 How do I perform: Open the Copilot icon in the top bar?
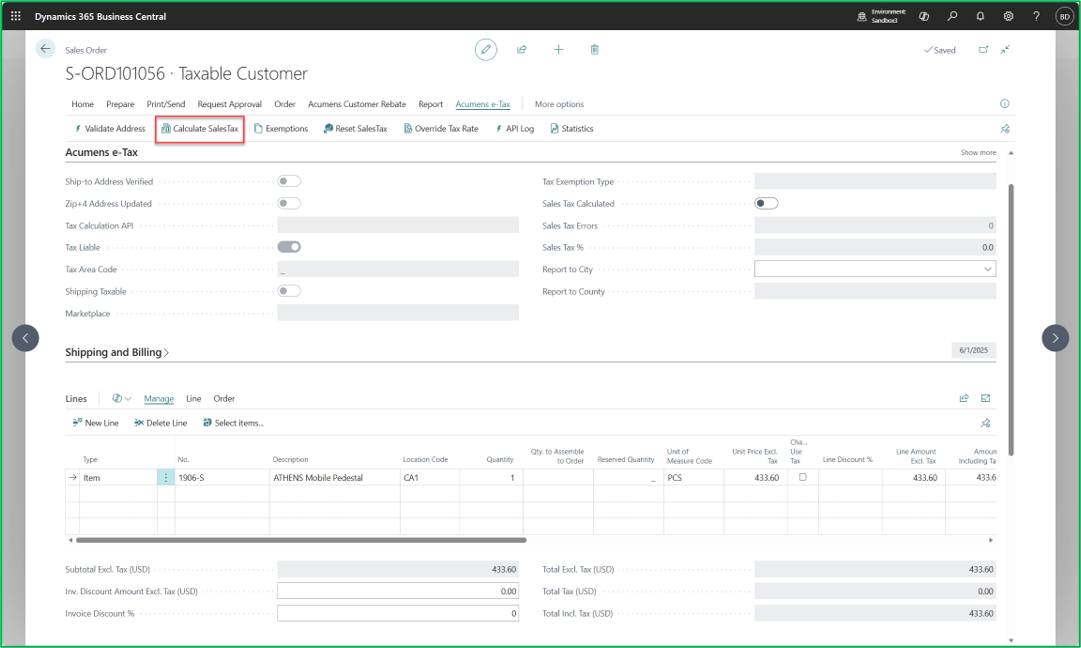click(924, 16)
